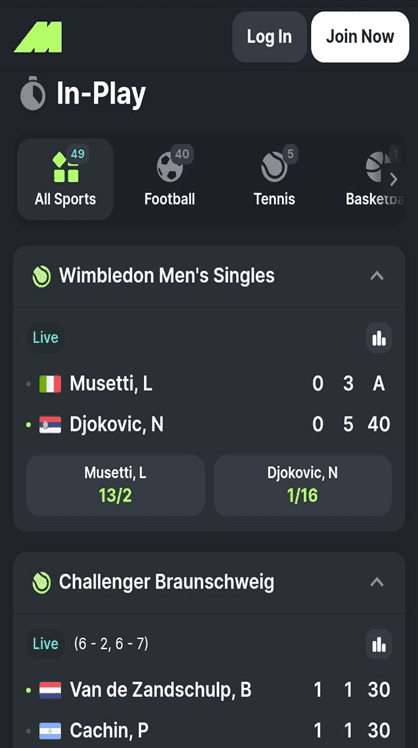Click the Challenger Braunschweig tennis ball icon
Screen dimensions: 418x748
(x=42, y=582)
